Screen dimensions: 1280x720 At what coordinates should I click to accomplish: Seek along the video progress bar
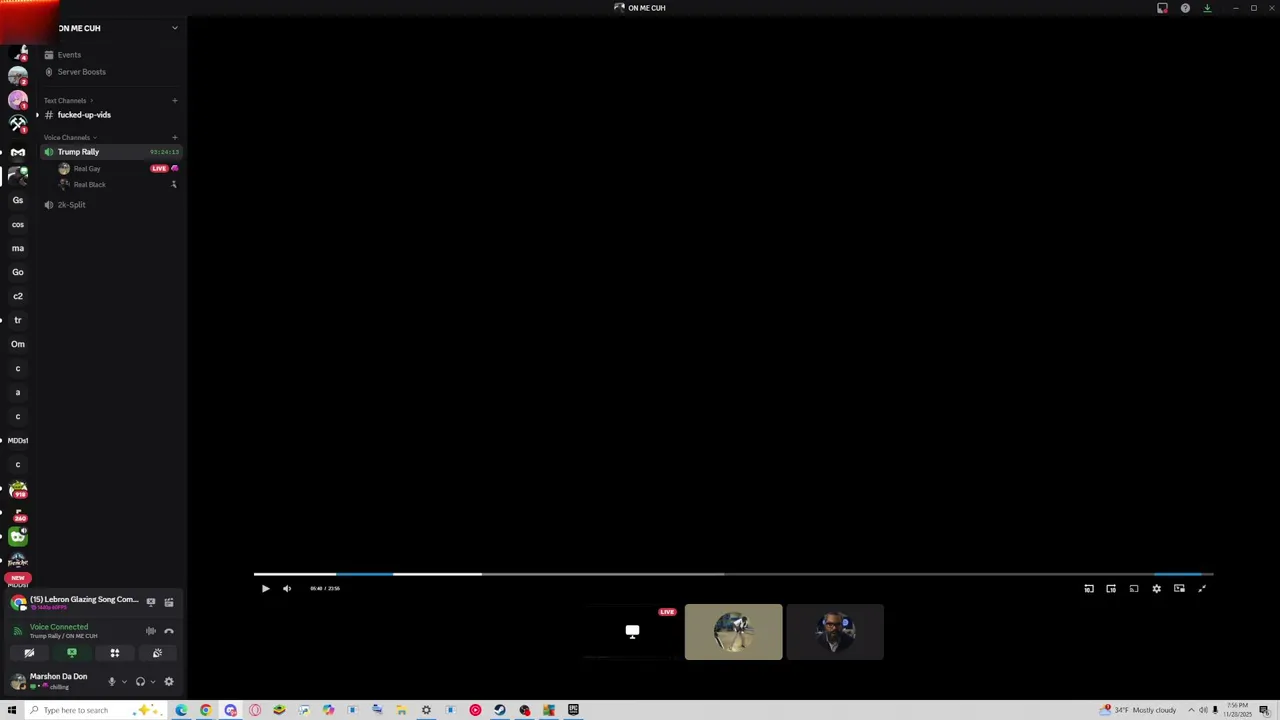[733, 574]
